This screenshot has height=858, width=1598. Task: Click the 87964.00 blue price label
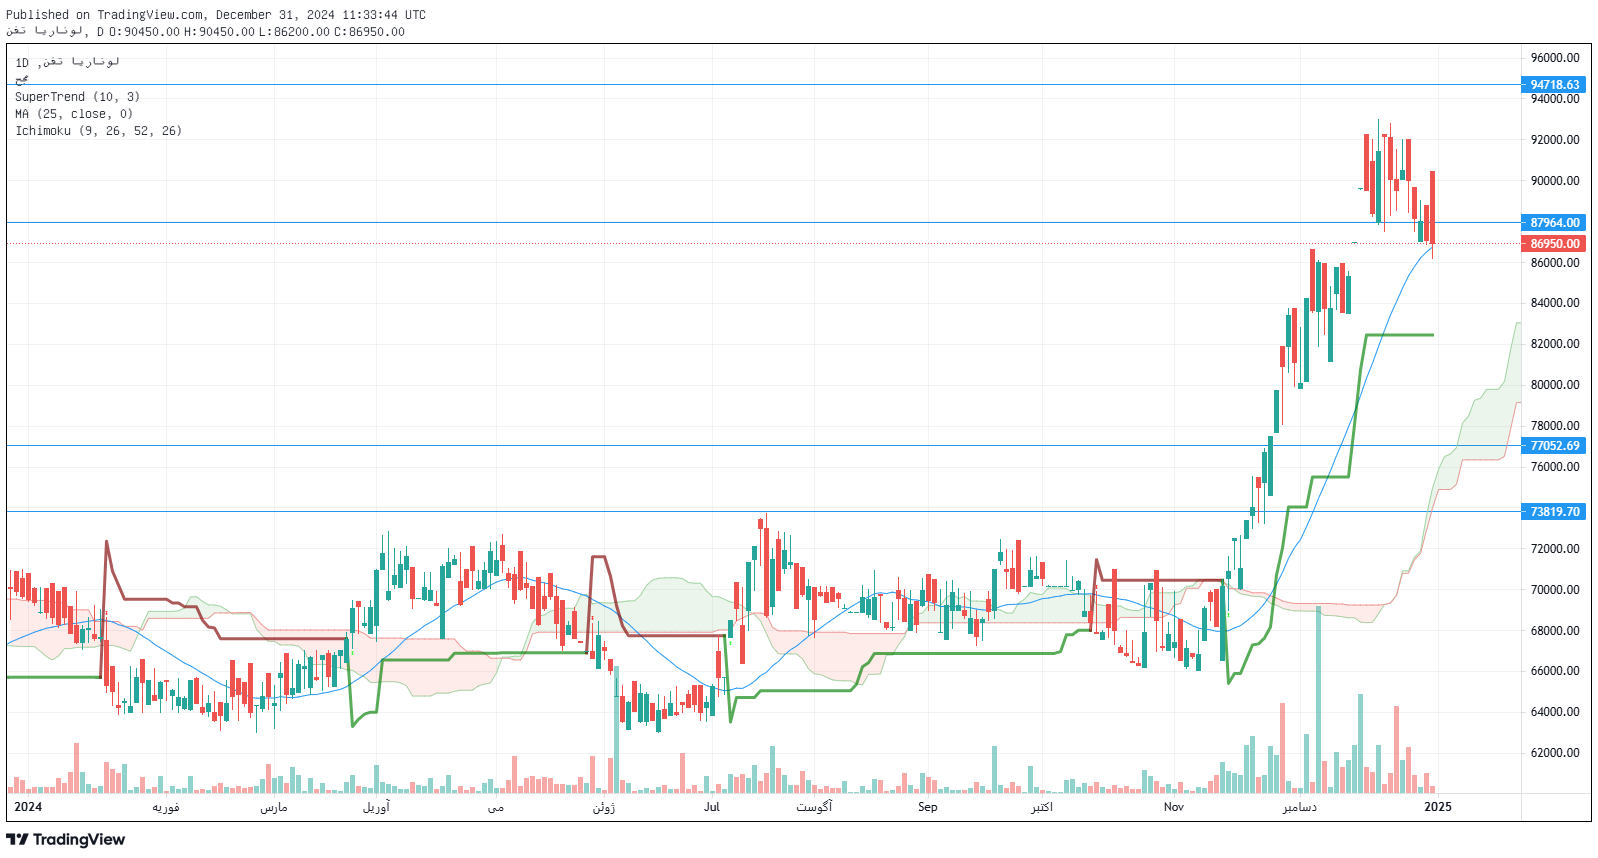(x=1555, y=223)
